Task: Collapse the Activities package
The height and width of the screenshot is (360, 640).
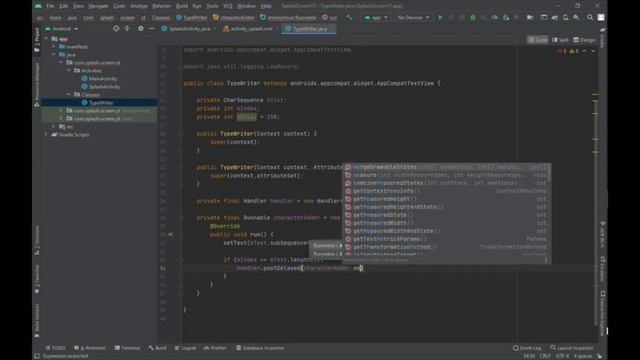Action: pos(69,71)
